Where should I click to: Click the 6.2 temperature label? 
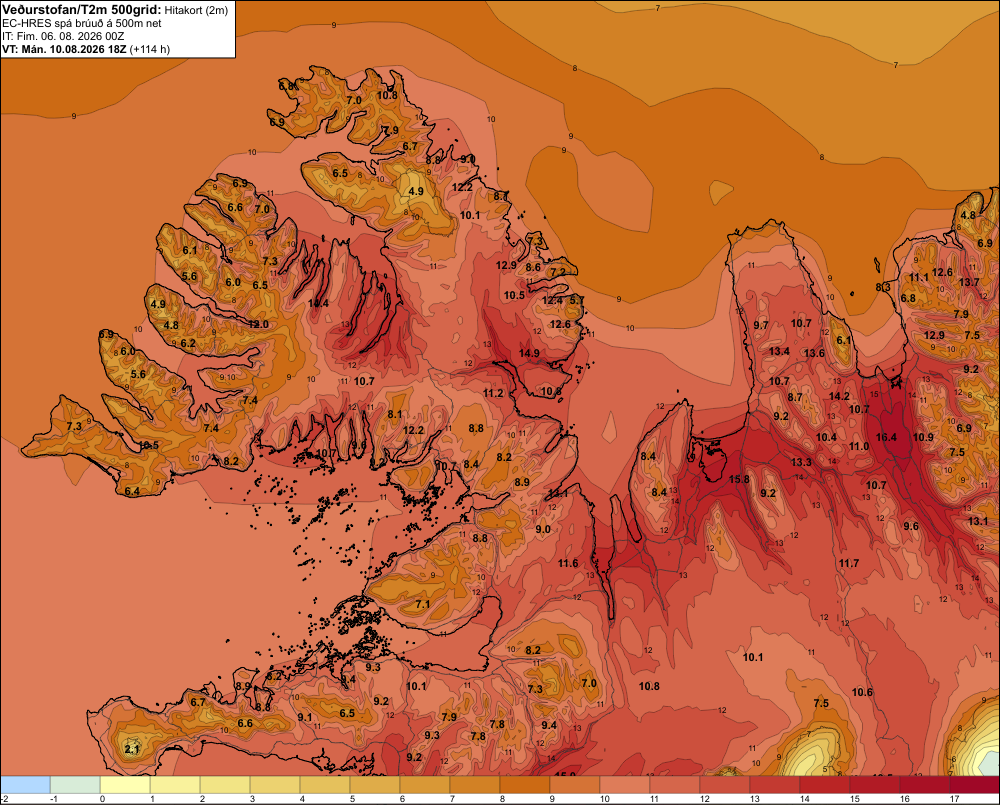point(188,343)
